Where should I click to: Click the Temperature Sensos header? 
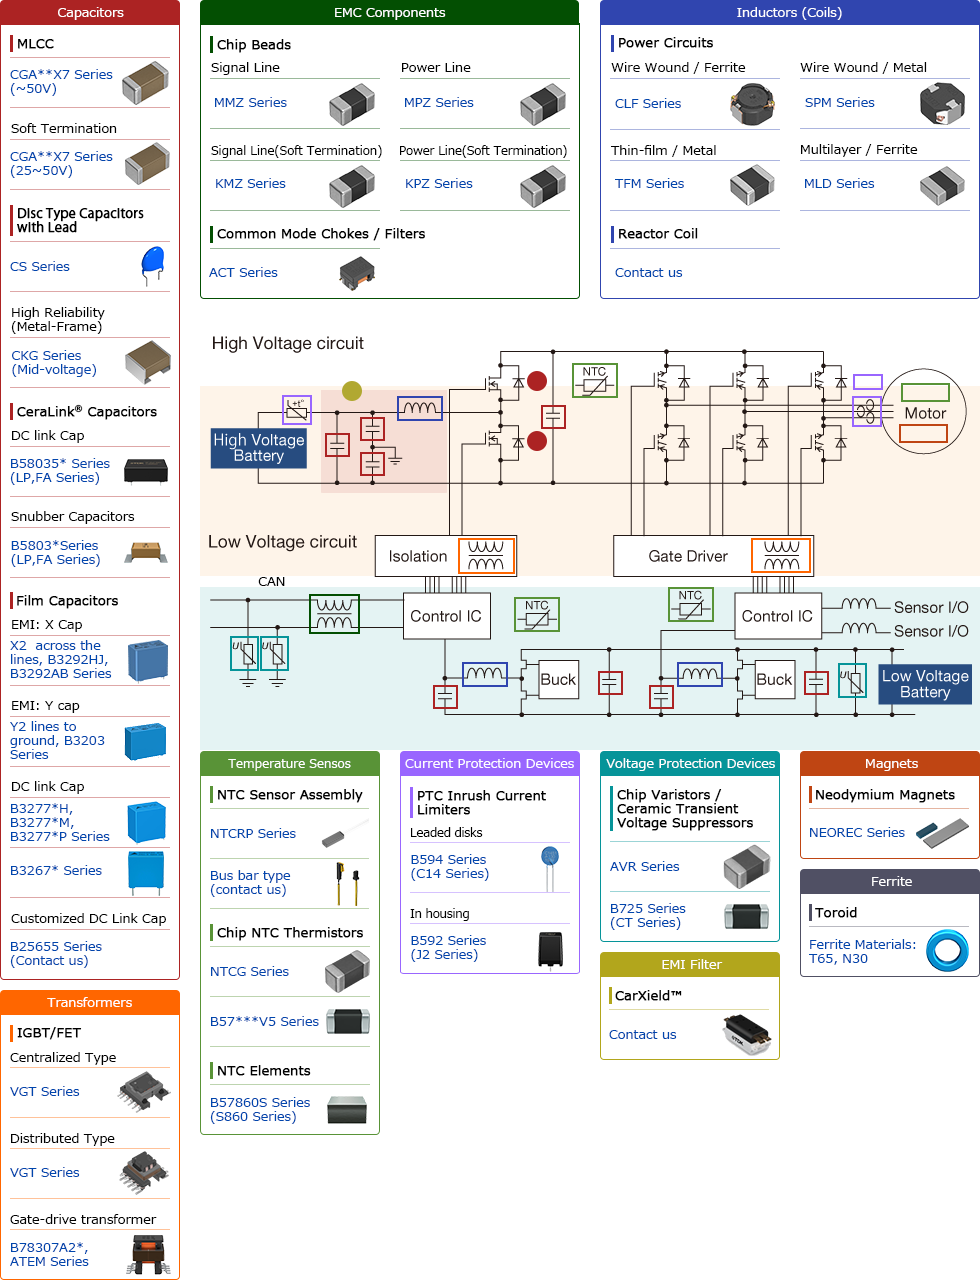coord(289,762)
